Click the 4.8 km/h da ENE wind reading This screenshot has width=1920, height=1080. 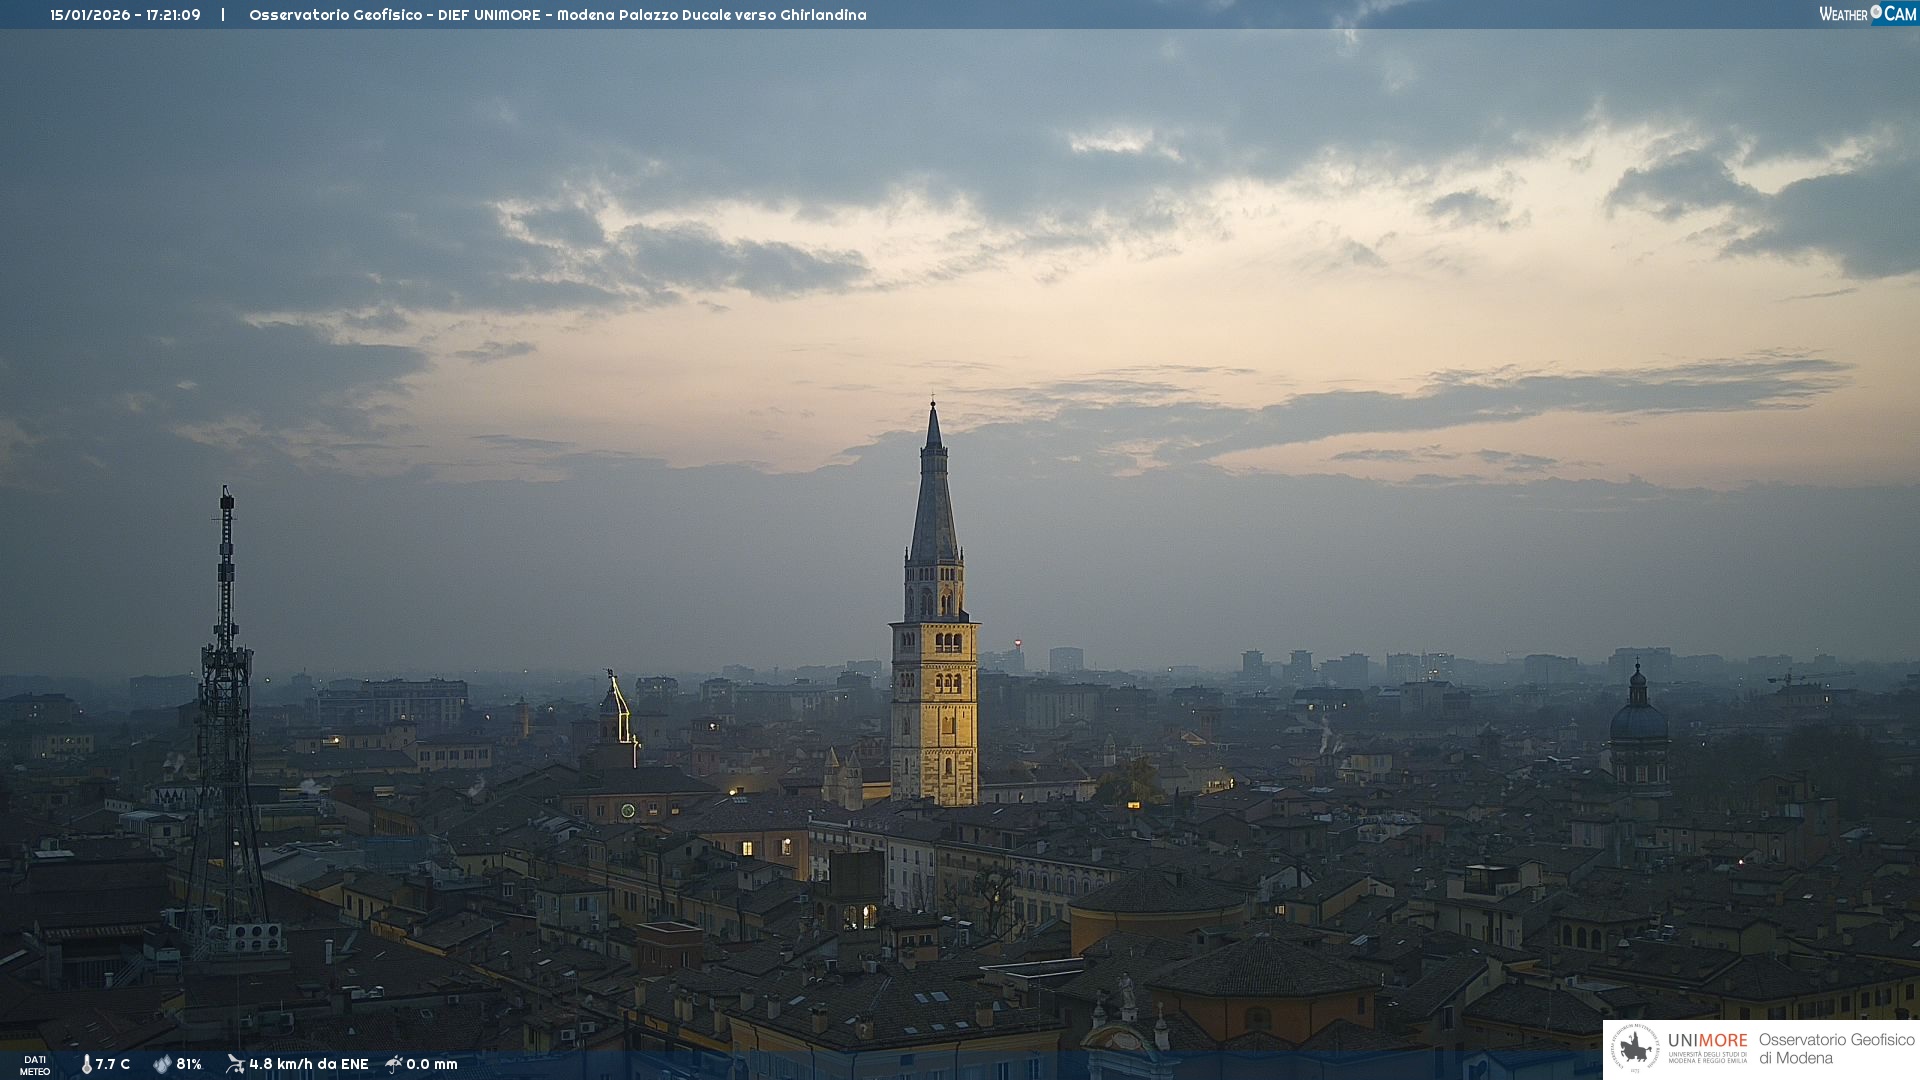[309, 1065]
